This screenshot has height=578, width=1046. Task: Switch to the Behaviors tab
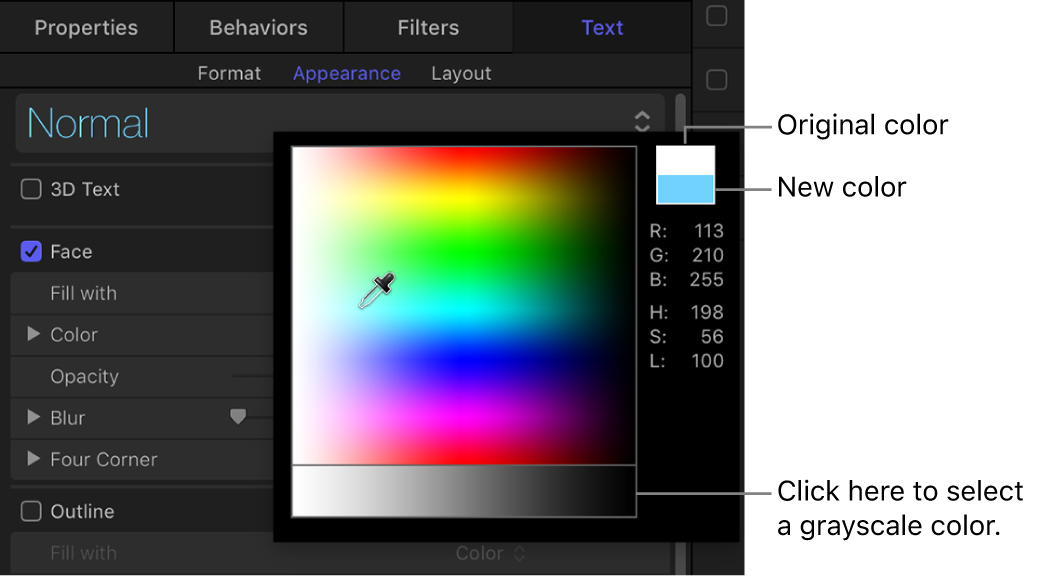pos(258,27)
